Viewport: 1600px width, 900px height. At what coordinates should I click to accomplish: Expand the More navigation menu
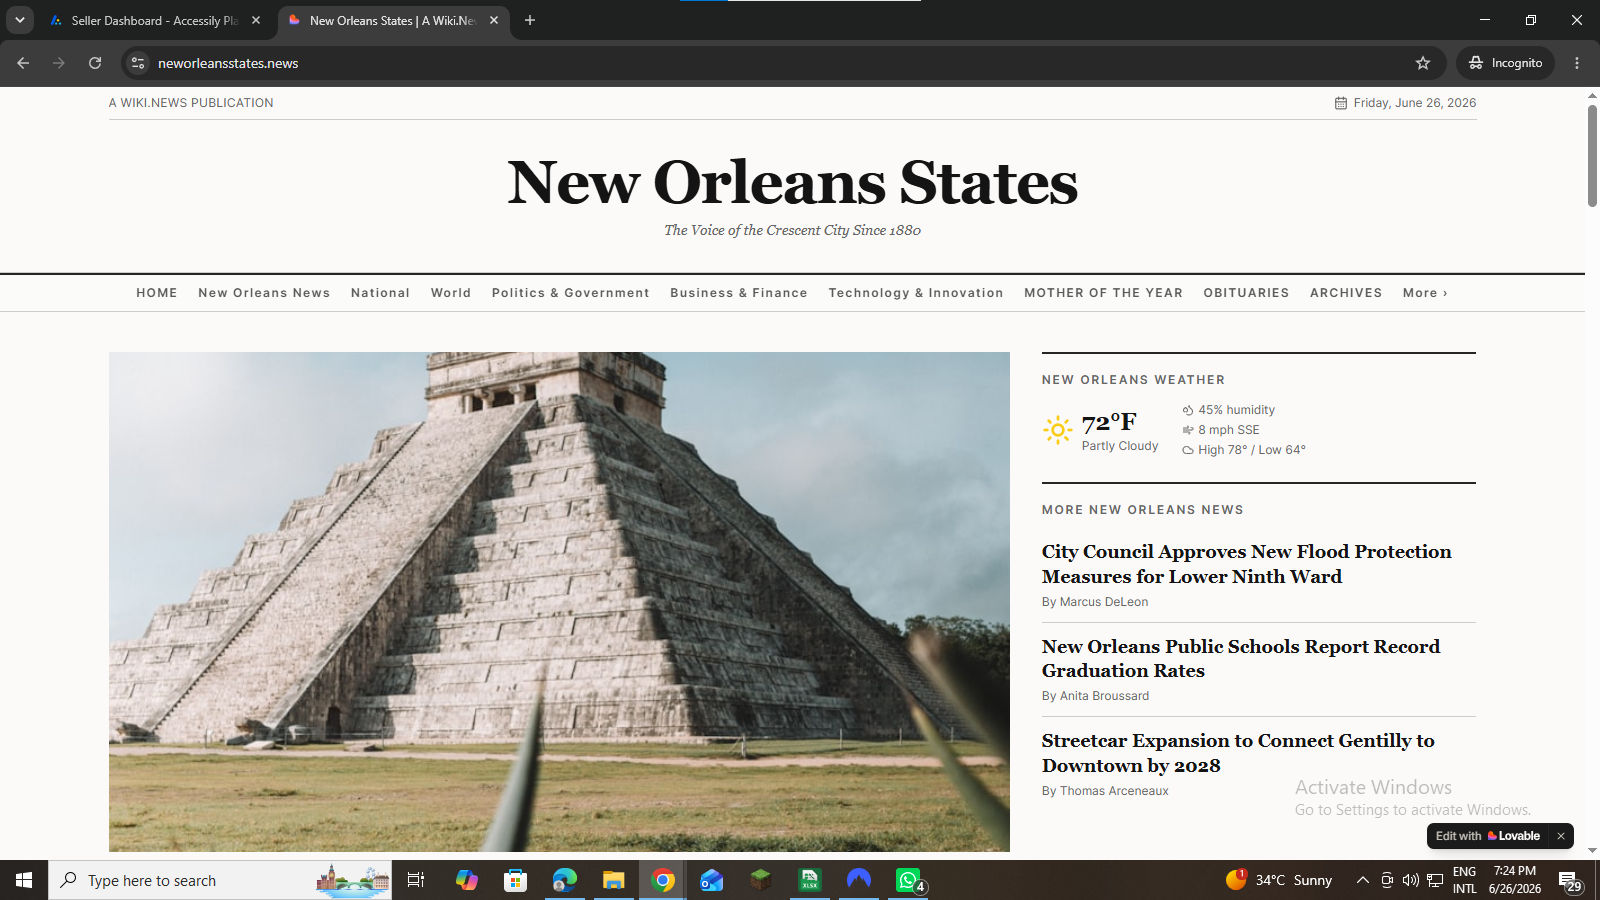tap(1425, 293)
